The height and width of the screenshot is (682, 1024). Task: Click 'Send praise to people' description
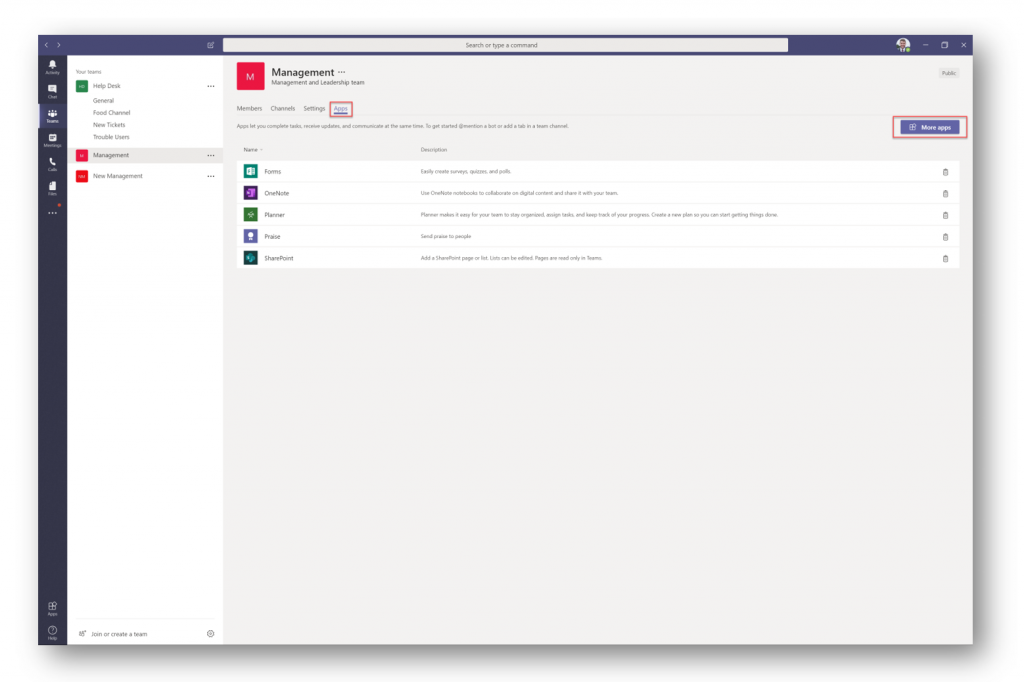tap(446, 236)
